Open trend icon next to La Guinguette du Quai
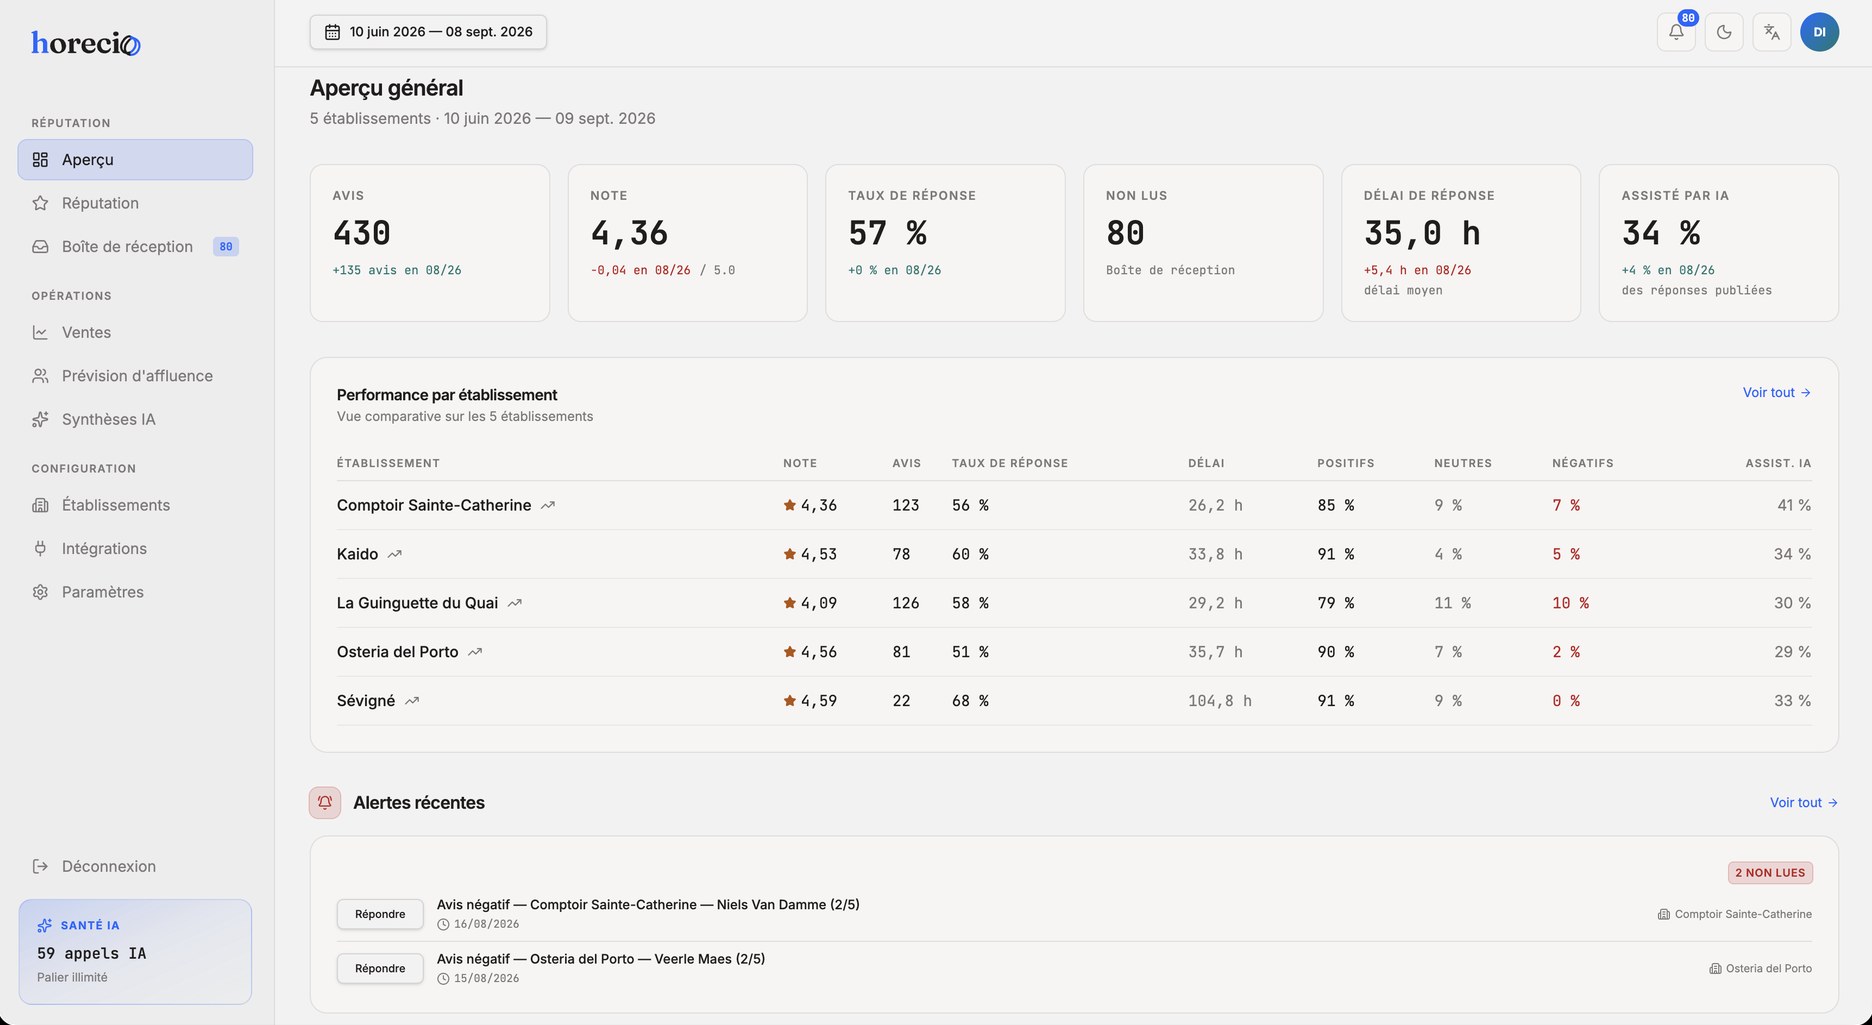This screenshot has width=1872, height=1025. (515, 603)
